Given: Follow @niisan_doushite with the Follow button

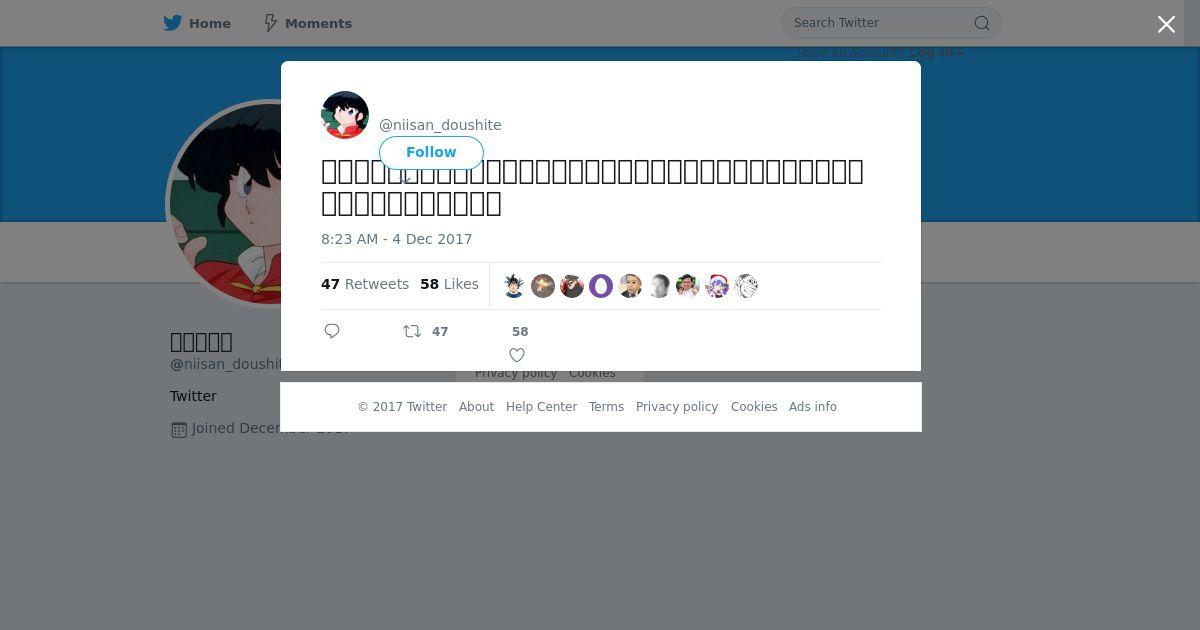Looking at the screenshot, I should tap(431, 152).
